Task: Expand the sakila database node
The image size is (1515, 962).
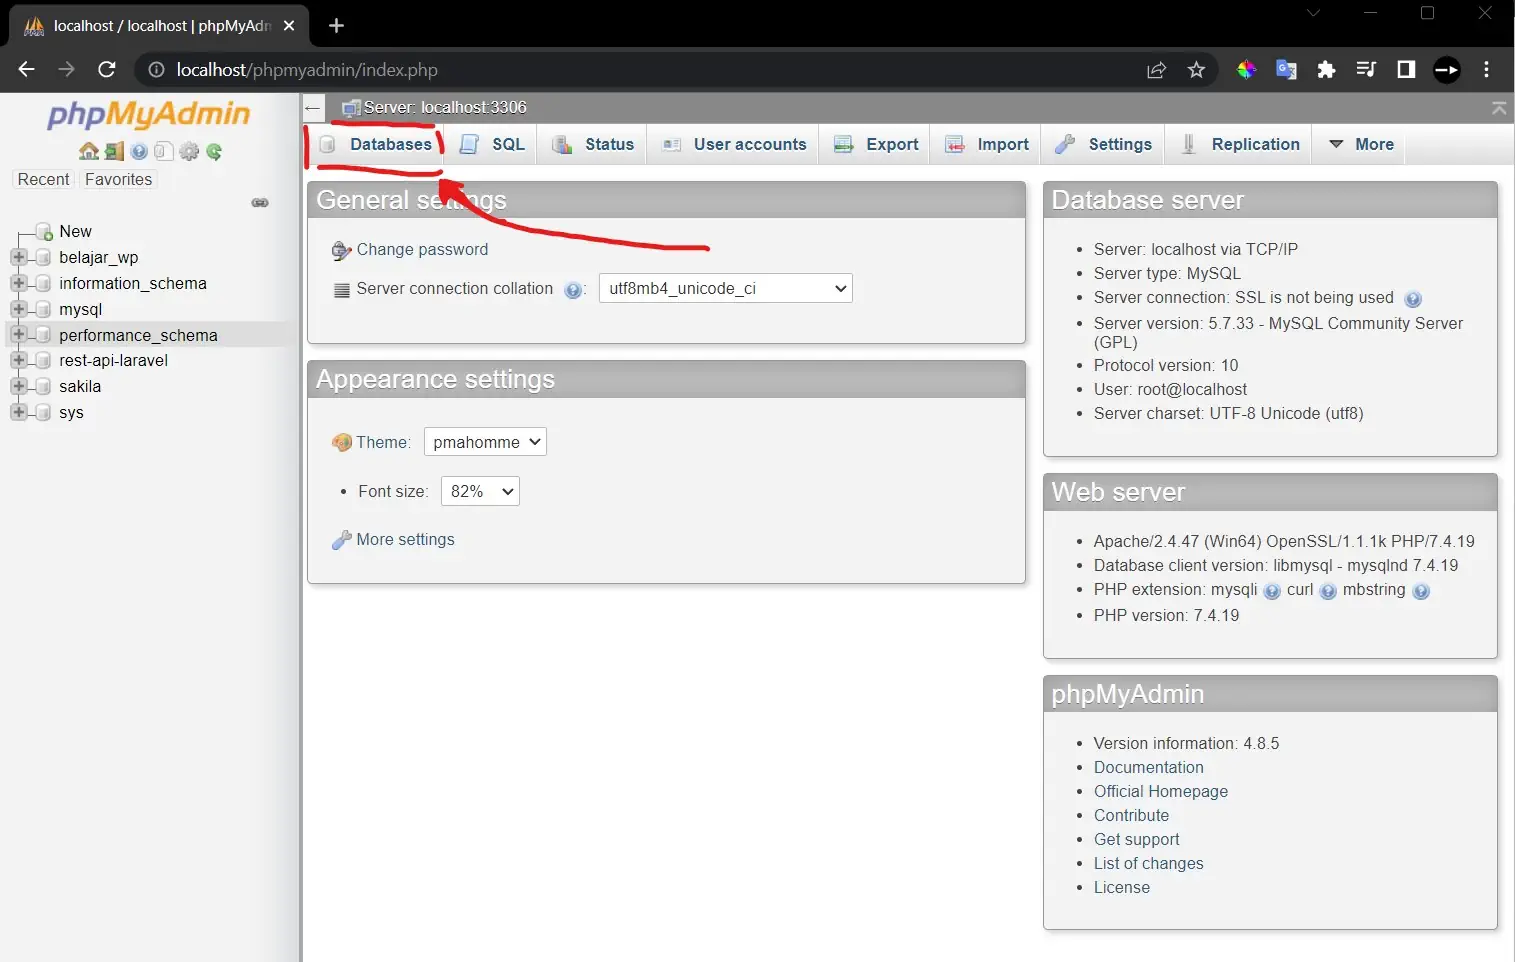Action: point(18,386)
